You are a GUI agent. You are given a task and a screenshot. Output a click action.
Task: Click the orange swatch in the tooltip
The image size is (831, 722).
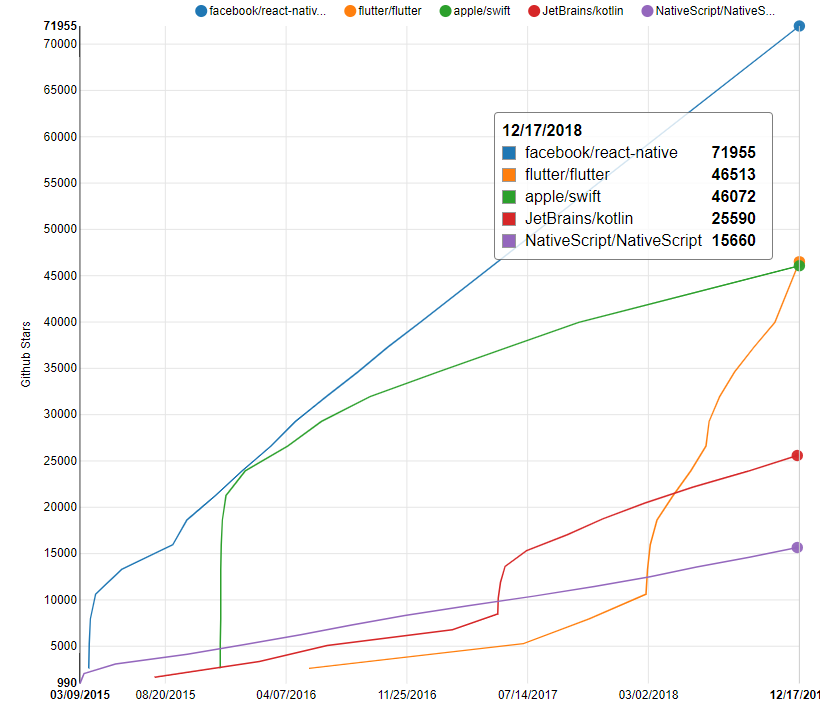pos(509,175)
